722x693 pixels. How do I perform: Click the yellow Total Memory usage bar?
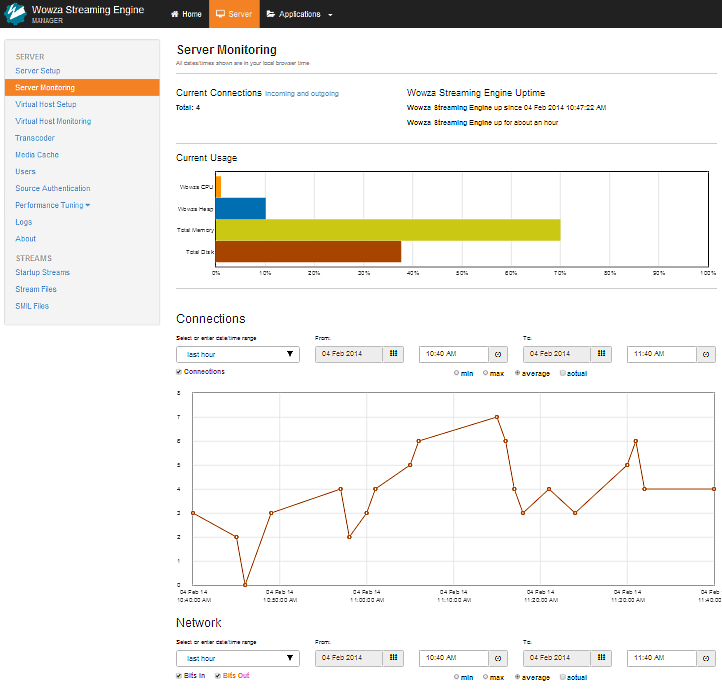pos(388,230)
